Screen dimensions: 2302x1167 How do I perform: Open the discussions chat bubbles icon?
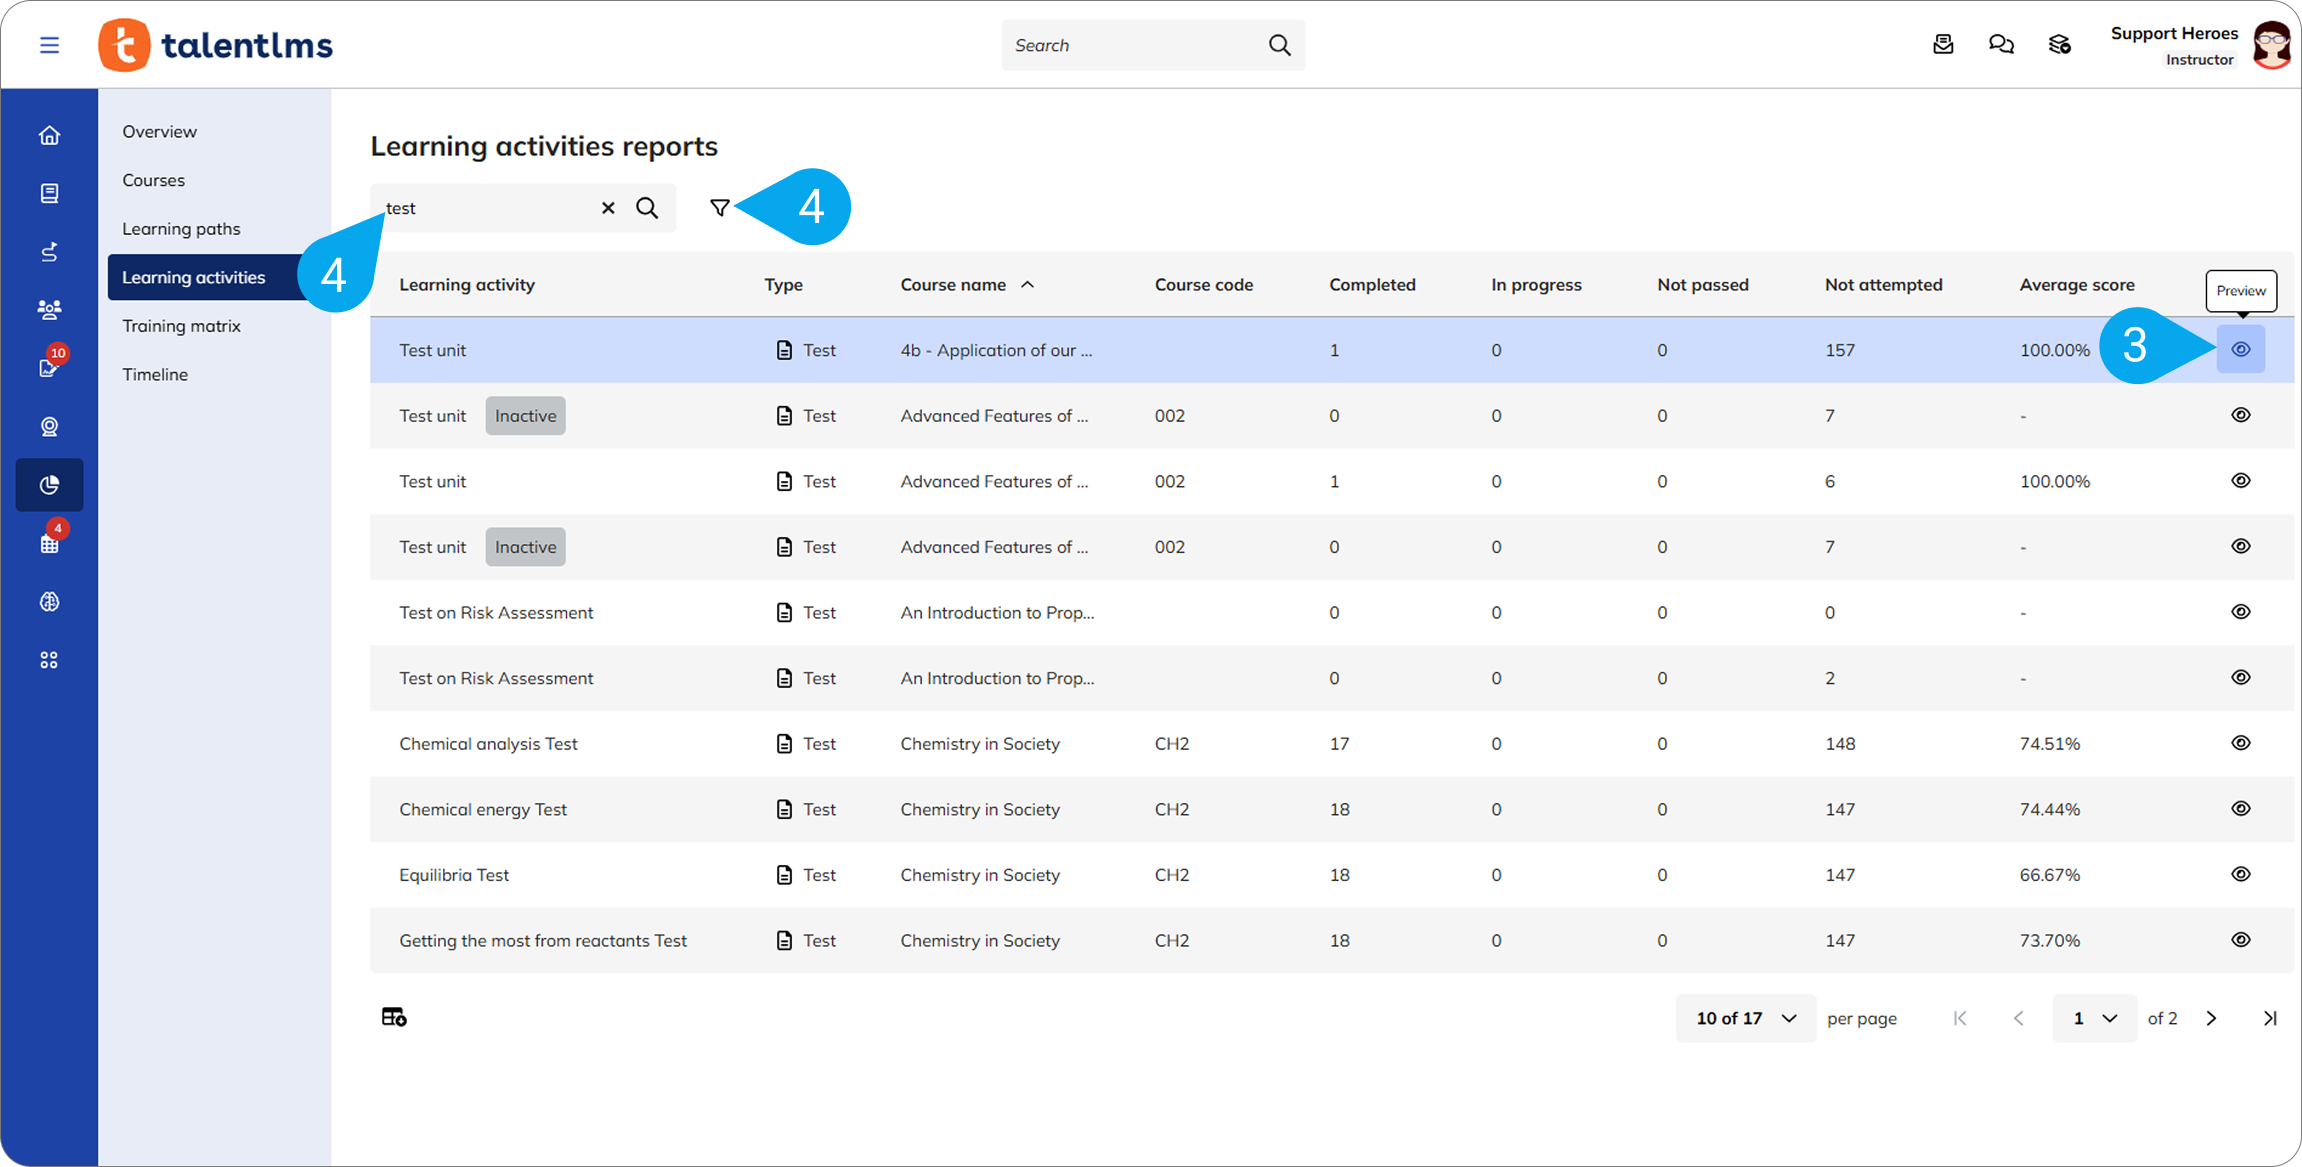[x=2001, y=45]
